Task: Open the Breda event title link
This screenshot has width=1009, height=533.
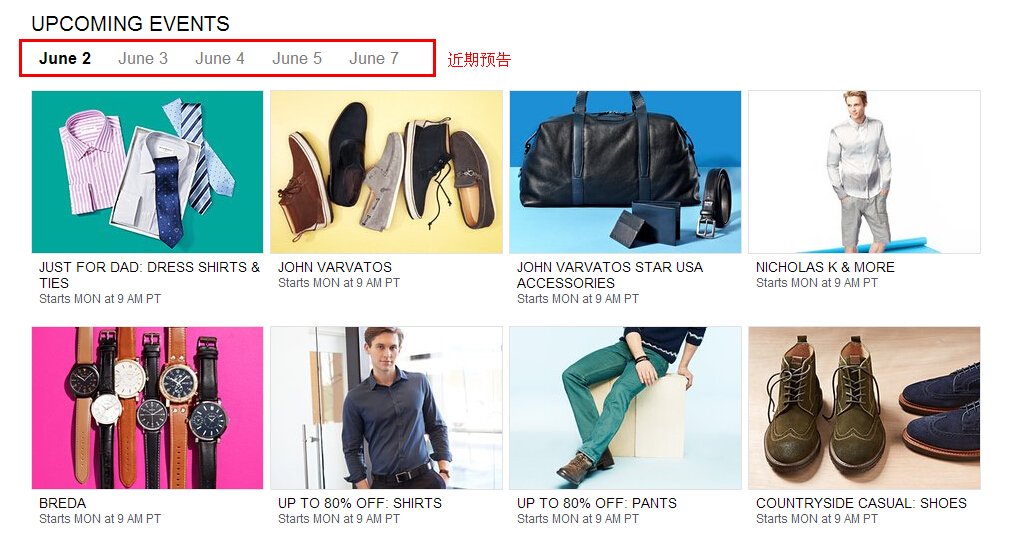Action: pyautogui.click(x=62, y=503)
